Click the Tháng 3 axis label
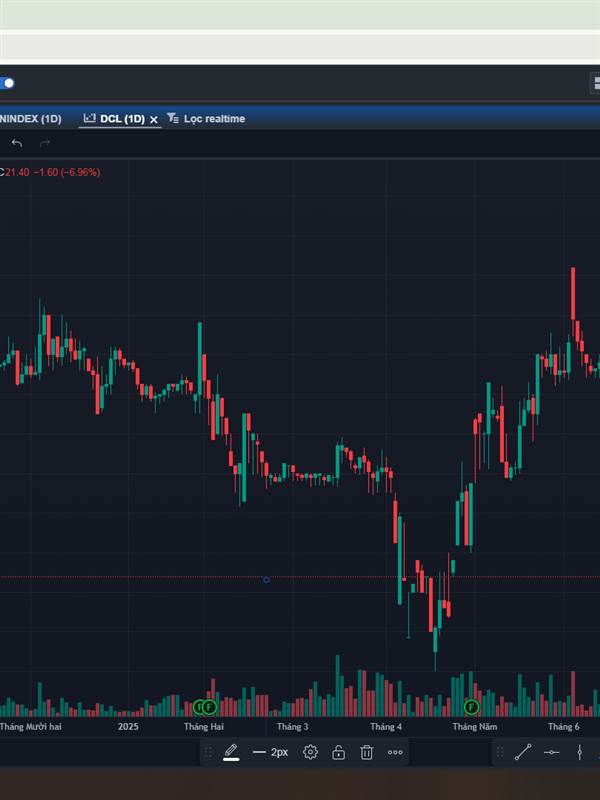The width and height of the screenshot is (600, 800). click(x=292, y=727)
